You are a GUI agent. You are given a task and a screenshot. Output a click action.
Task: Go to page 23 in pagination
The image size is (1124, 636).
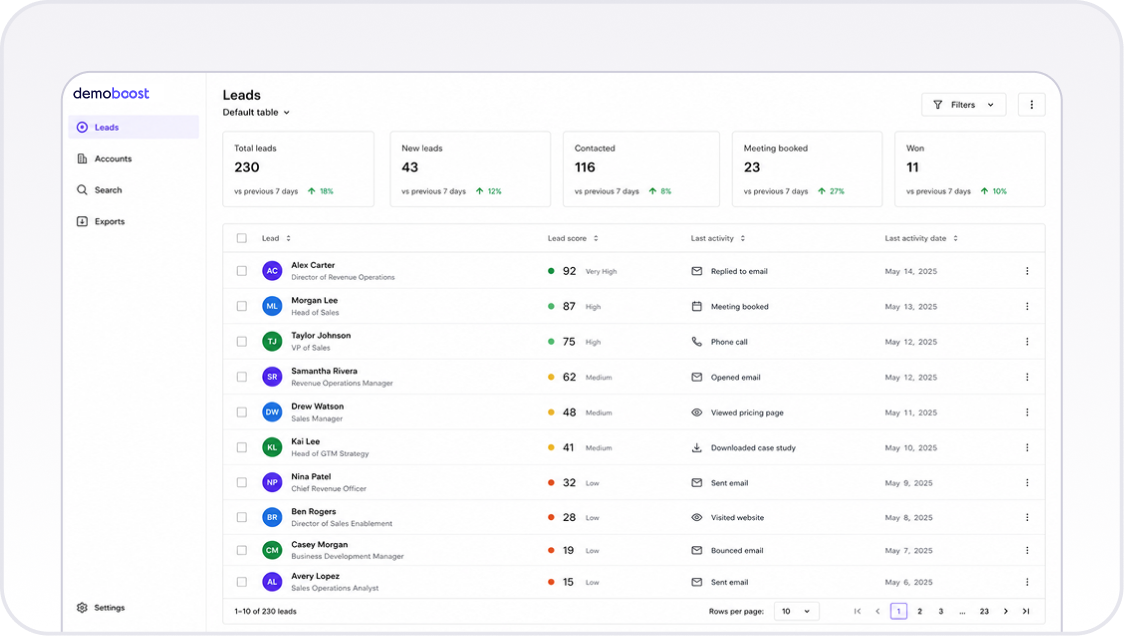(984, 611)
